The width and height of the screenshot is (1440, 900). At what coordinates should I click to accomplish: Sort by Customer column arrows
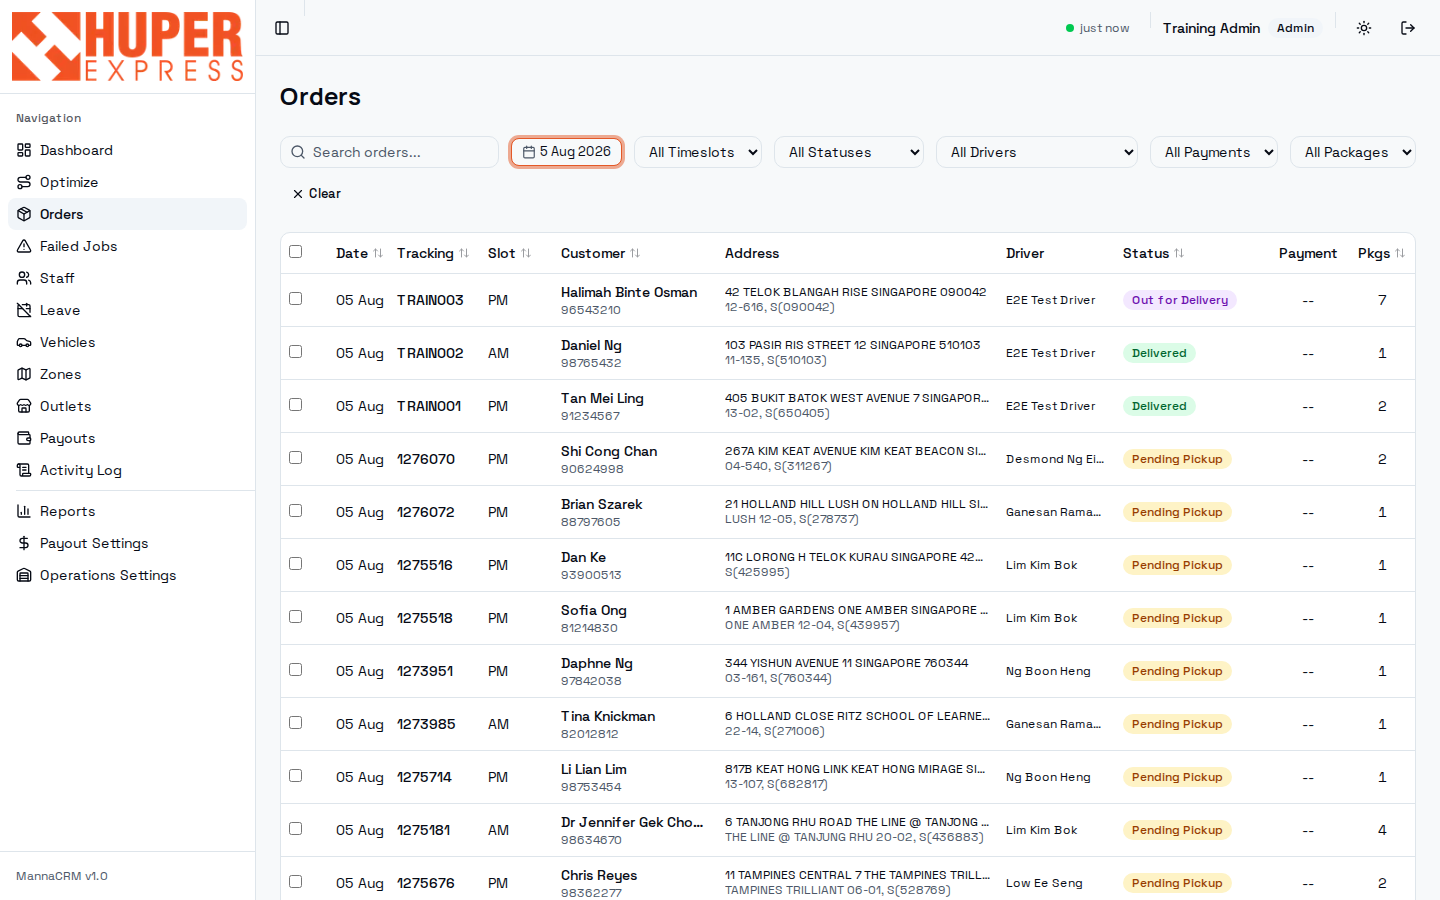coord(635,253)
